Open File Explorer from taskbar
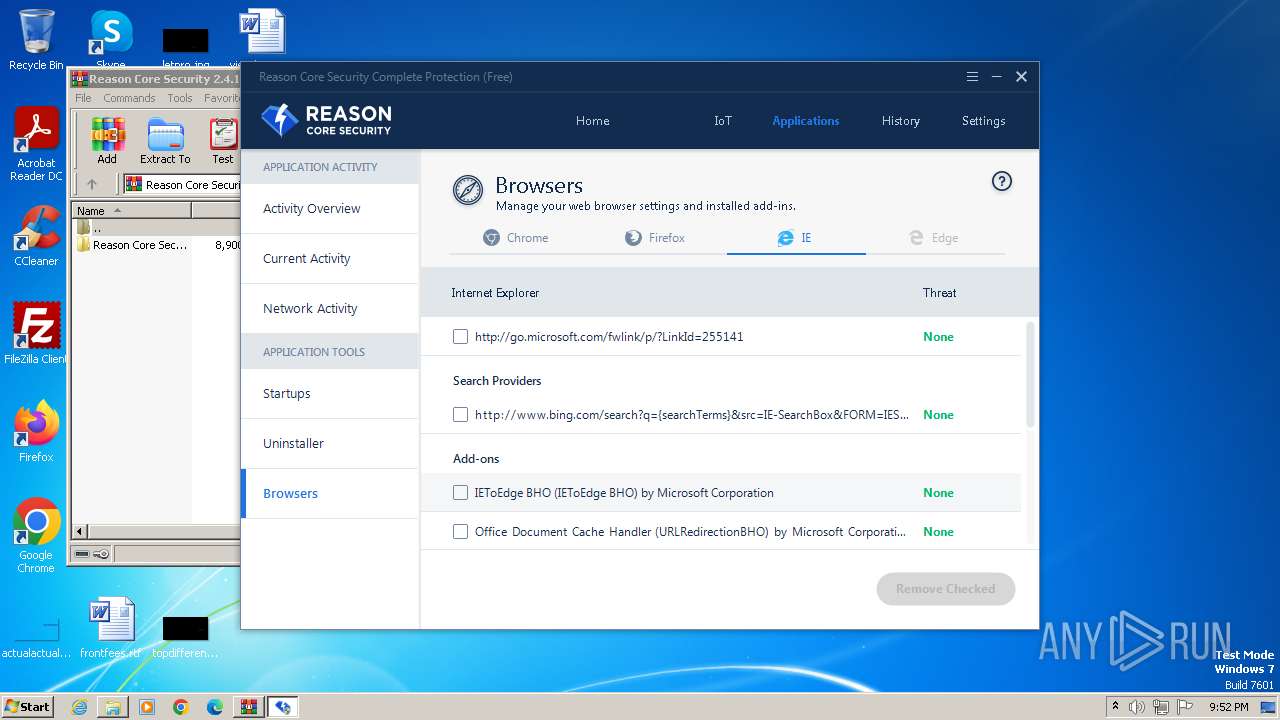Screen dimensions: 1280x720 pos(113,707)
